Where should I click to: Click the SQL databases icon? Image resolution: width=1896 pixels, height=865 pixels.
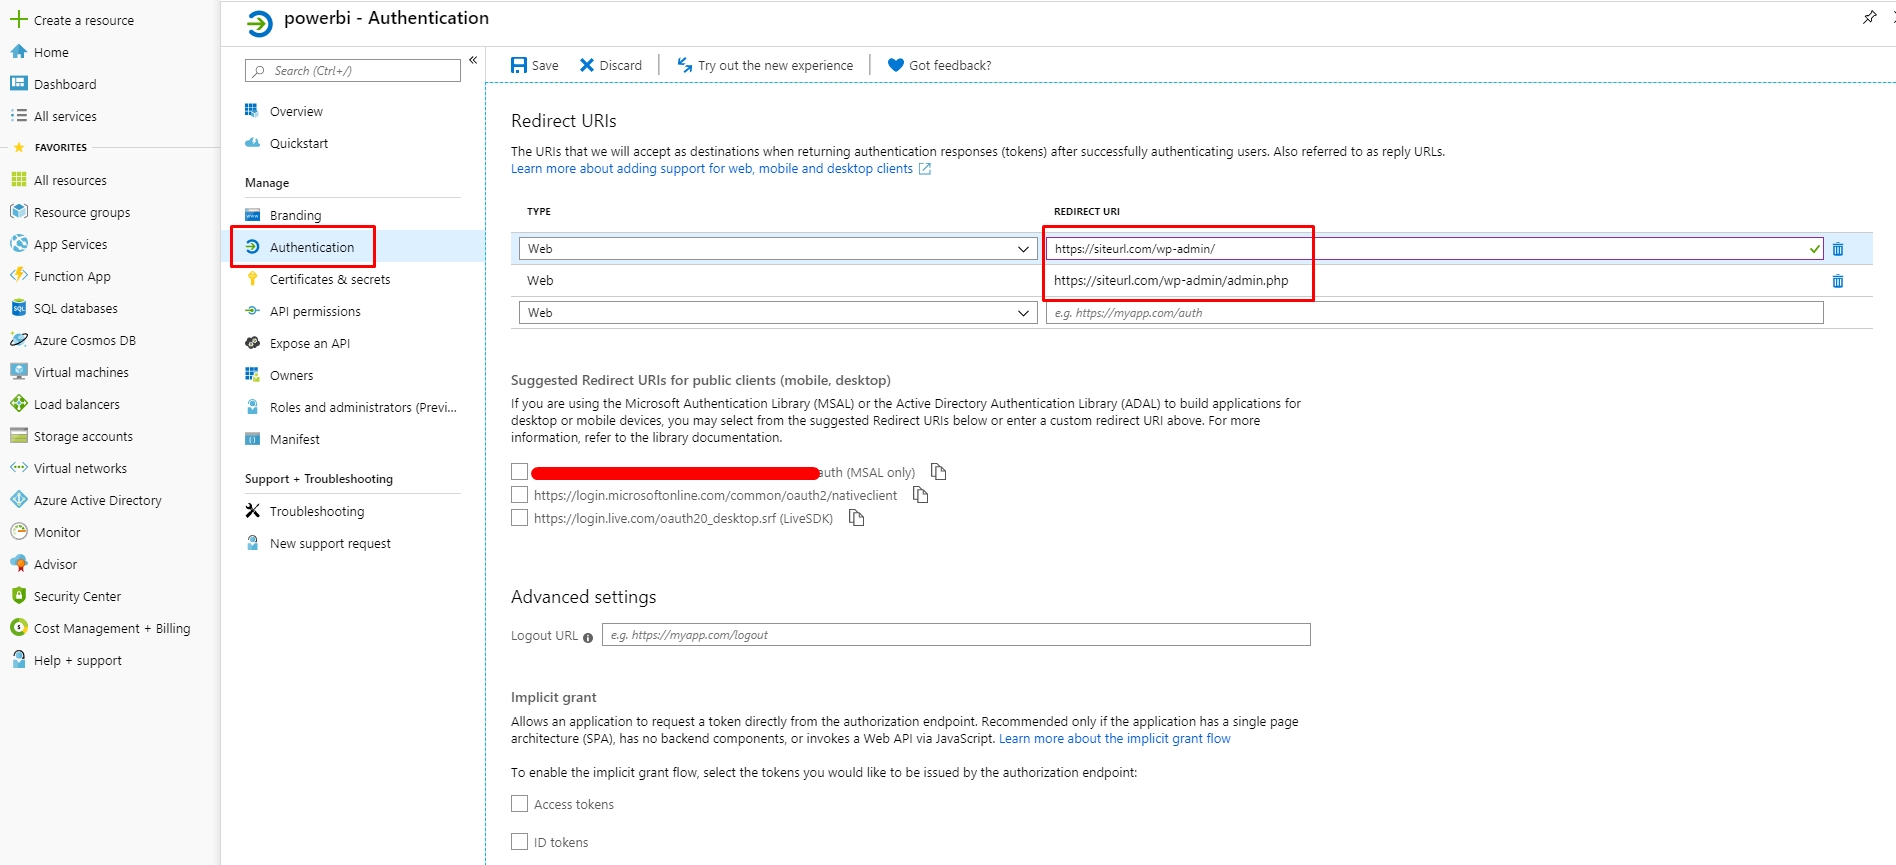[x=18, y=307]
